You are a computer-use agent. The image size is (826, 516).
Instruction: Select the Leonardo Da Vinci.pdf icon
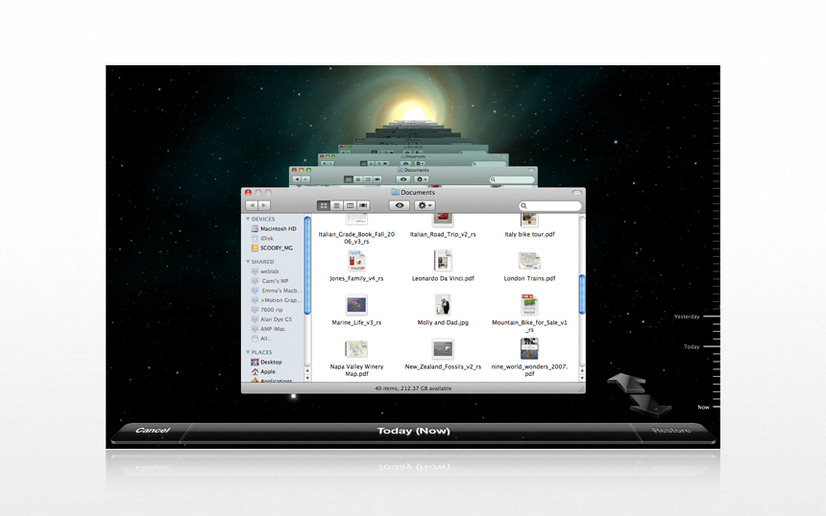coord(443,261)
